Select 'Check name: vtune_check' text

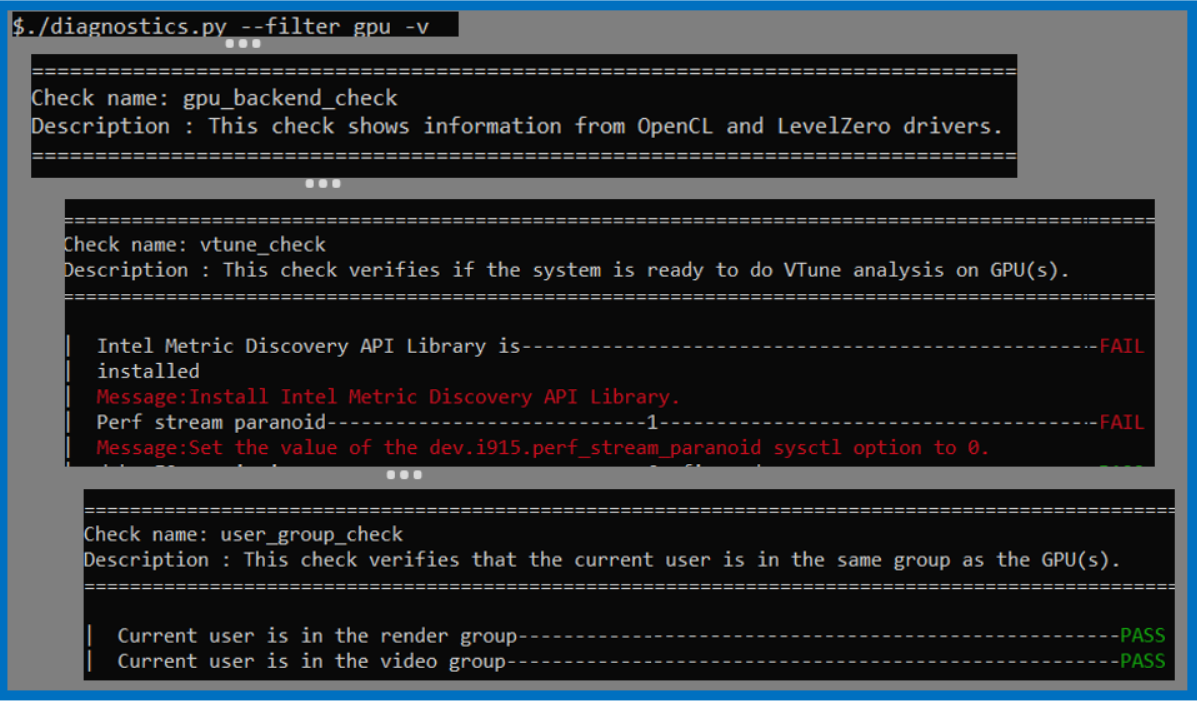pyautogui.click(x=195, y=244)
